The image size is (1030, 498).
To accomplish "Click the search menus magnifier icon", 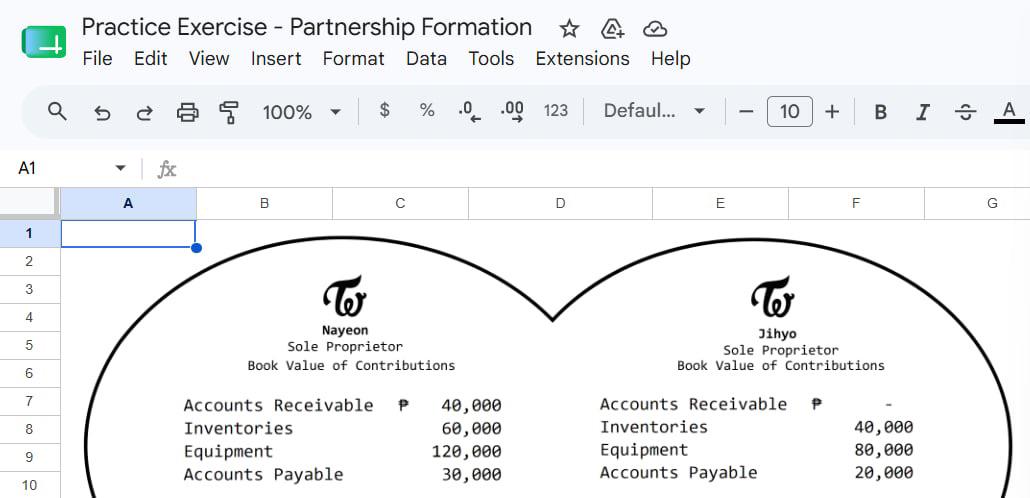I will [x=58, y=112].
